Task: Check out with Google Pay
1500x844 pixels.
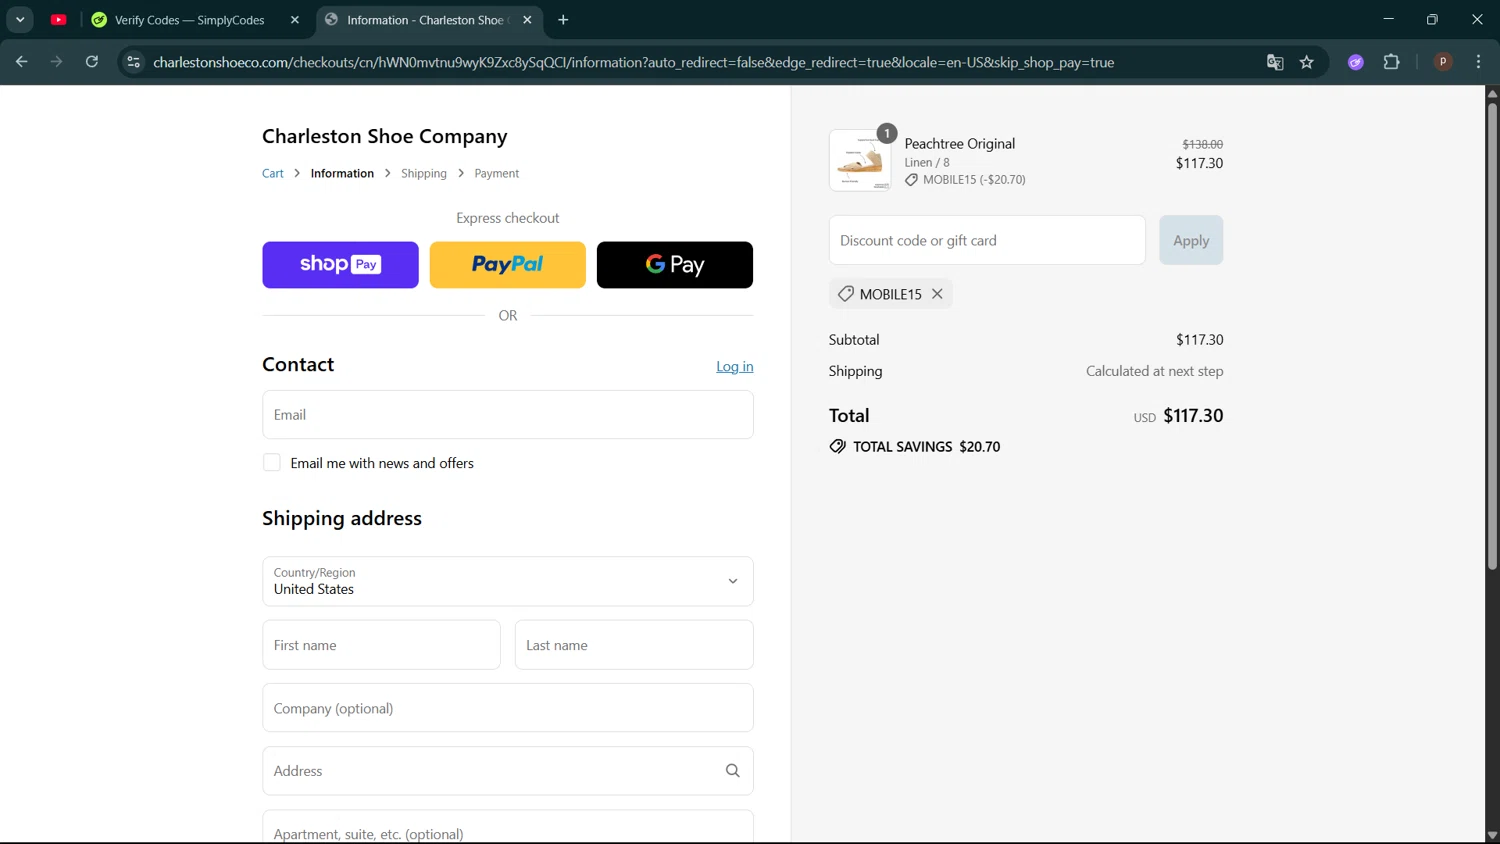Action: point(675,265)
